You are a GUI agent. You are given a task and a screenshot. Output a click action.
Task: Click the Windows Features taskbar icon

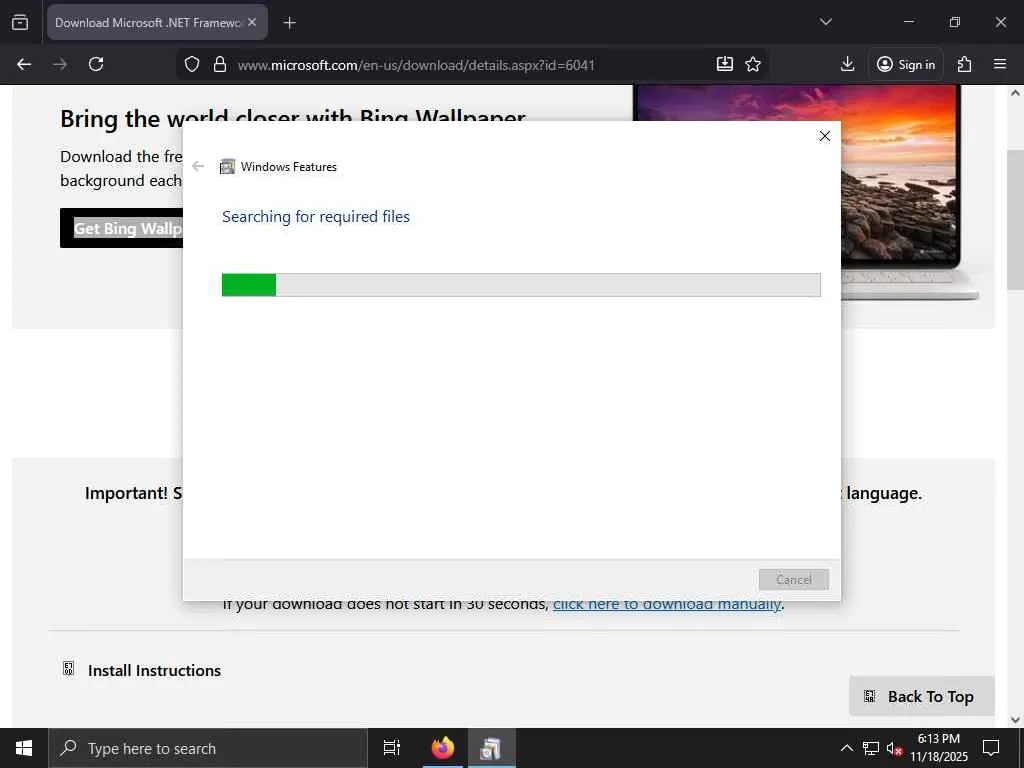point(490,748)
